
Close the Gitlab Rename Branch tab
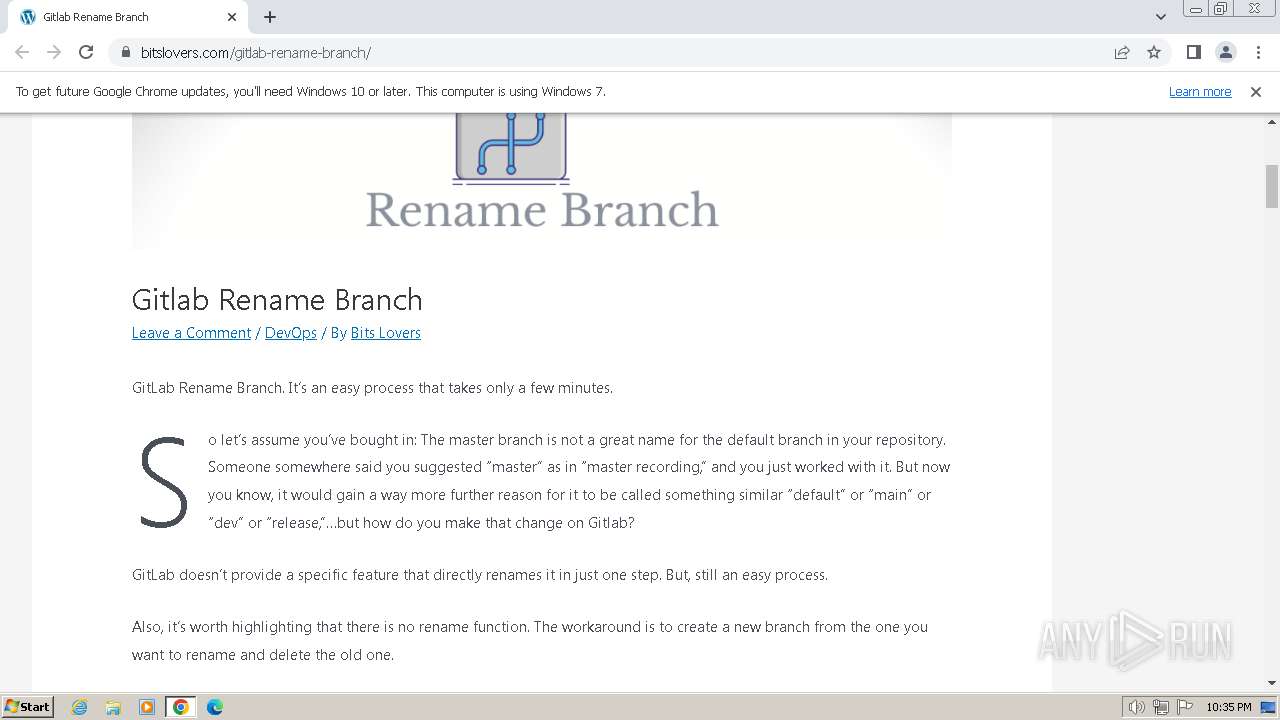pyautogui.click(x=232, y=17)
